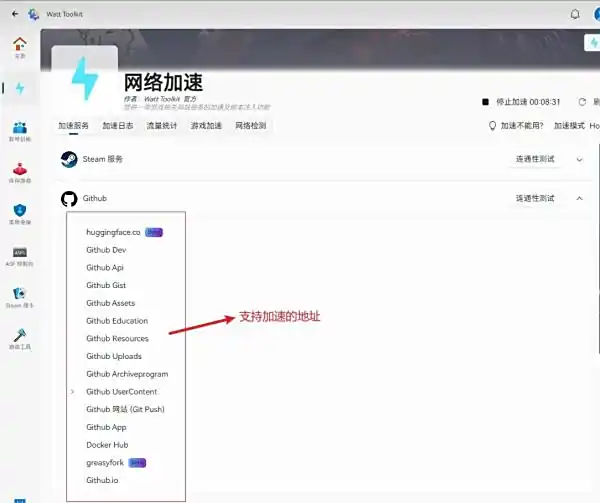Click the Watt Toolkit logo in title bar
The height and width of the screenshot is (503, 600).
[33, 15]
